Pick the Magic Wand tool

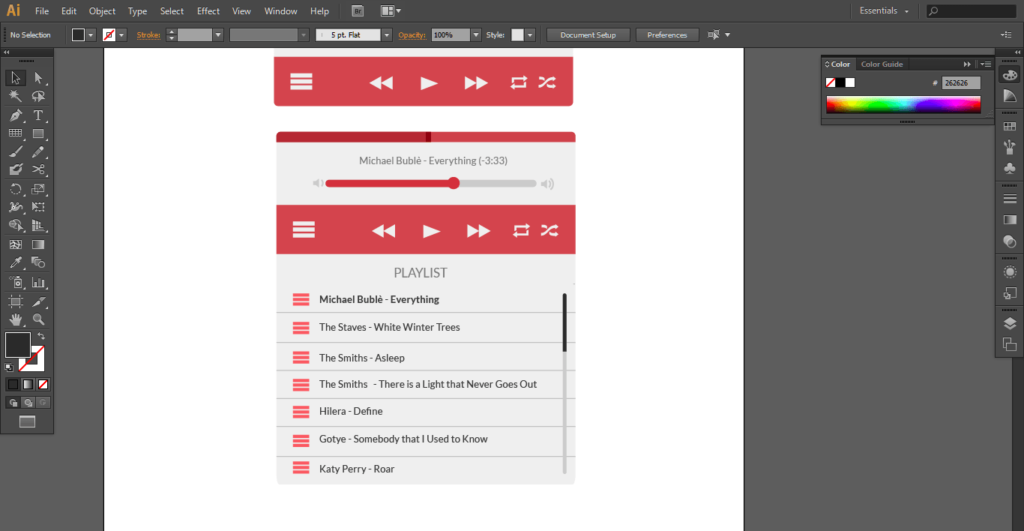[x=15, y=97]
